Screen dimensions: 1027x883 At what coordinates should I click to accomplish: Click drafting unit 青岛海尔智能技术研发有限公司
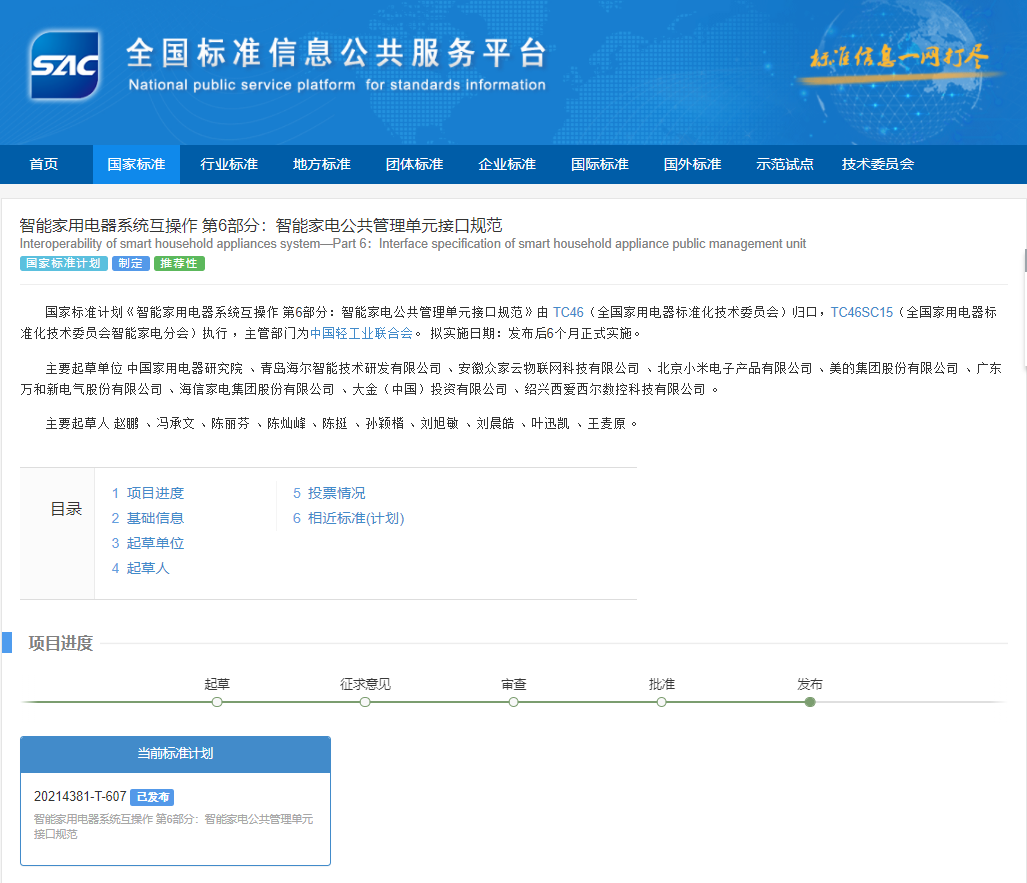350,369
